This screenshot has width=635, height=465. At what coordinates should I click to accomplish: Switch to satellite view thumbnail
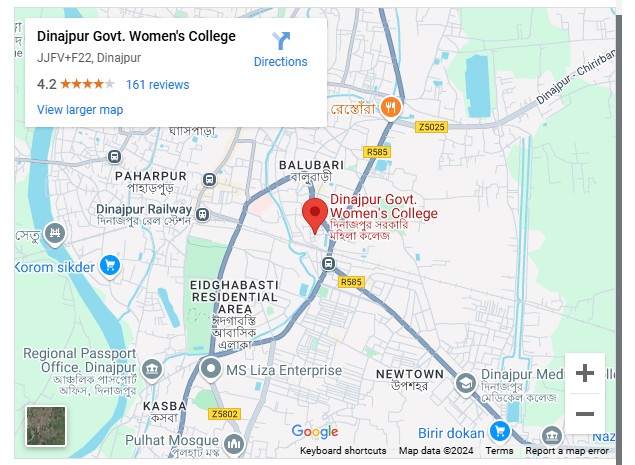[x=46, y=426]
